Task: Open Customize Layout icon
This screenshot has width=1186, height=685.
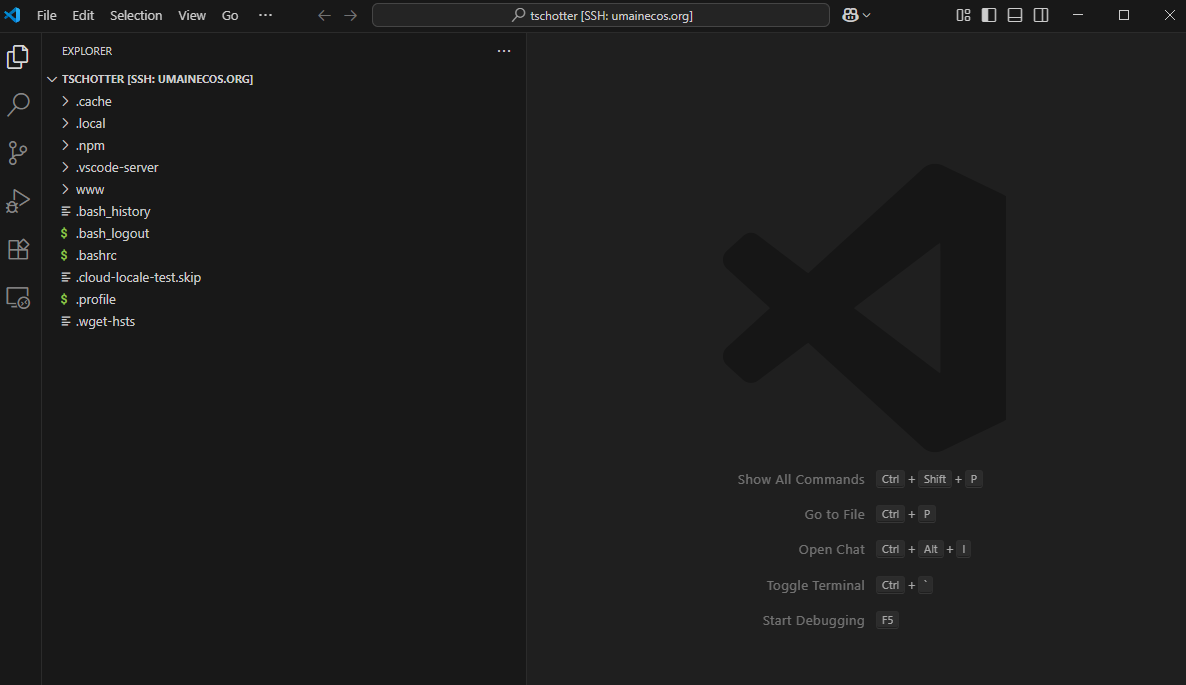Action: point(963,15)
